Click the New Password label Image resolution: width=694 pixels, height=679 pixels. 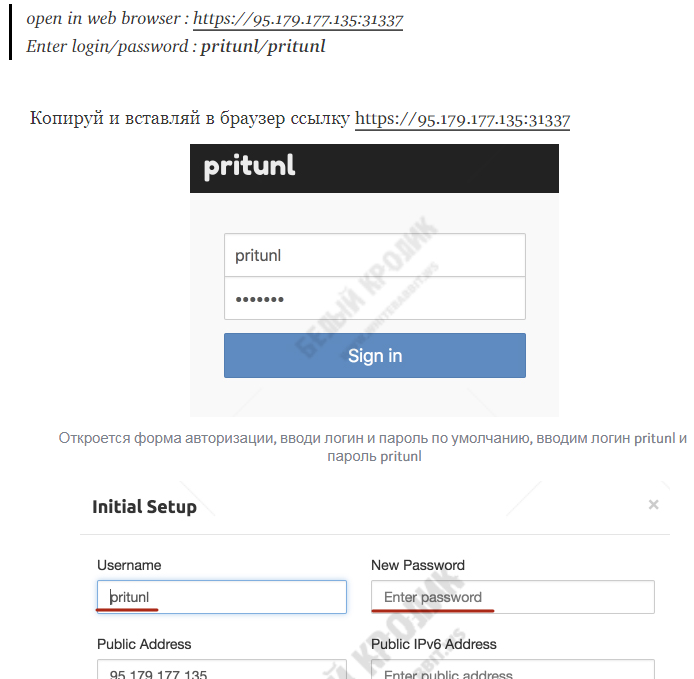tap(418, 565)
